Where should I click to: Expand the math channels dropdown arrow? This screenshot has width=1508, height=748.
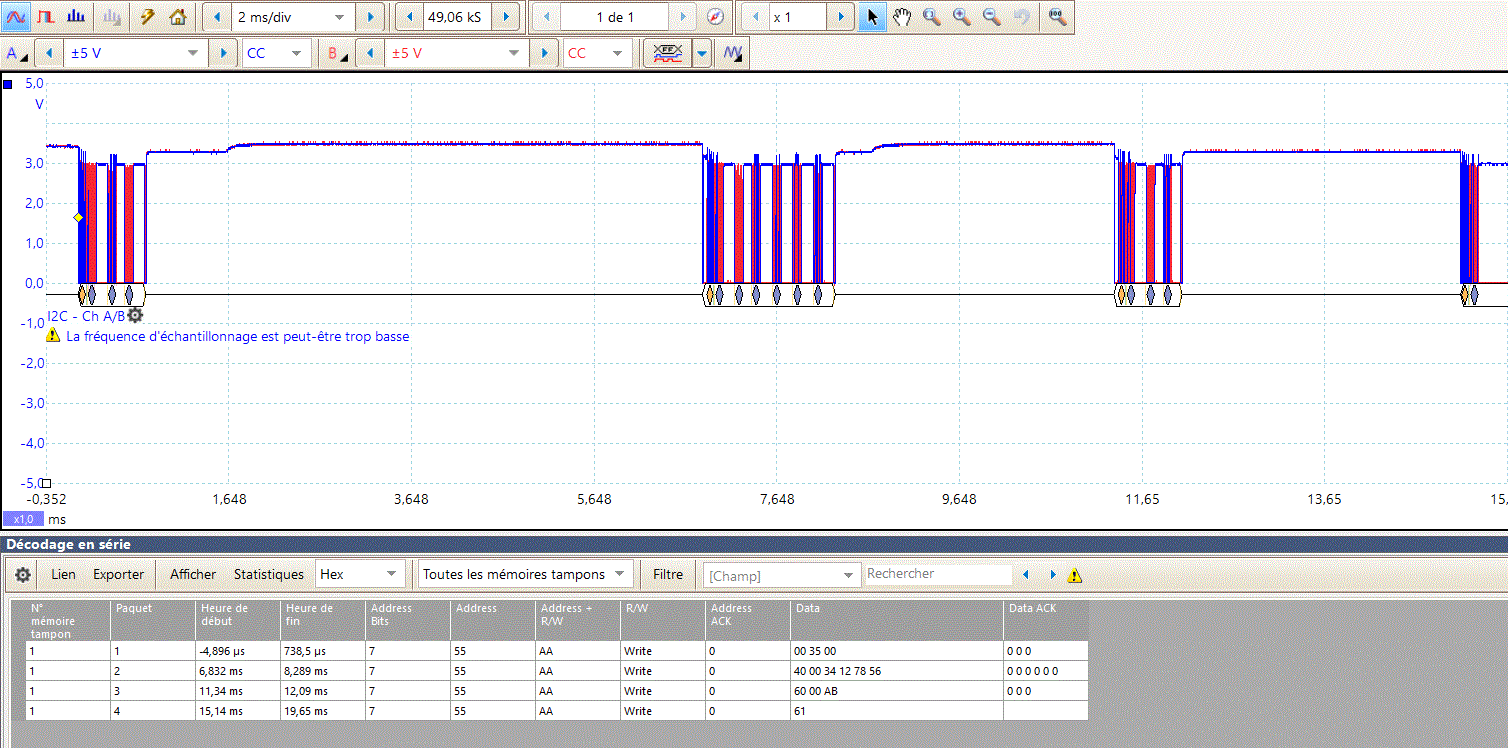point(702,53)
